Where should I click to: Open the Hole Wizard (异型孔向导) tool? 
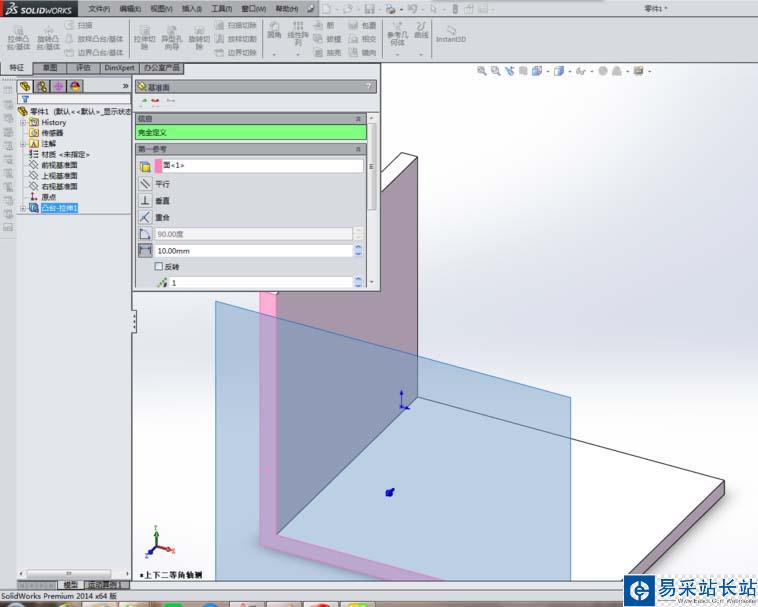point(171,39)
